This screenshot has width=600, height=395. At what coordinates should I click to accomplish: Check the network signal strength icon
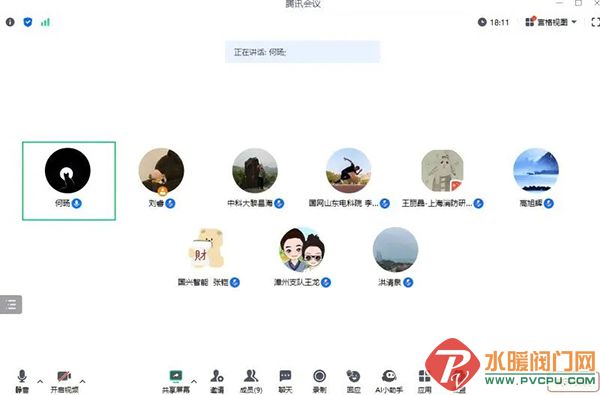[45, 22]
